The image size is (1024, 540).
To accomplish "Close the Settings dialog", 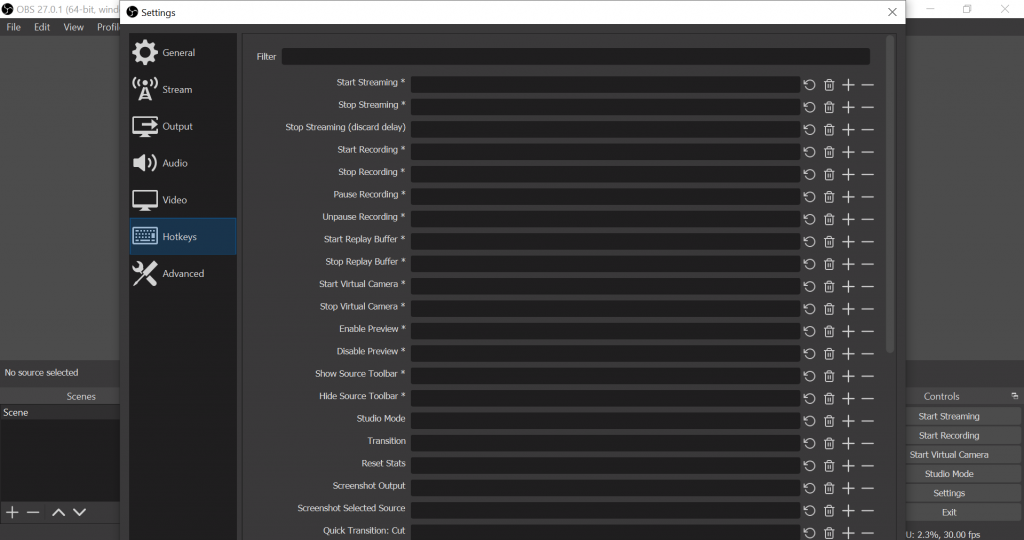I will (x=892, y=12).
